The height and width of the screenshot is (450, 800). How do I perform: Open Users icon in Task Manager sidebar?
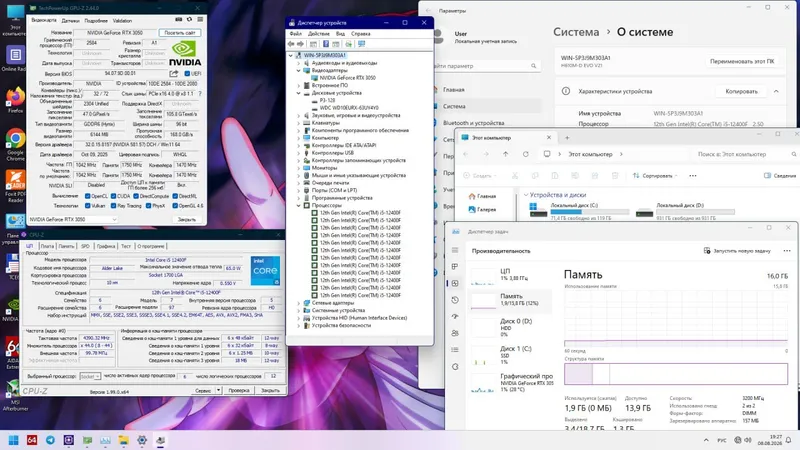[455, 333]
